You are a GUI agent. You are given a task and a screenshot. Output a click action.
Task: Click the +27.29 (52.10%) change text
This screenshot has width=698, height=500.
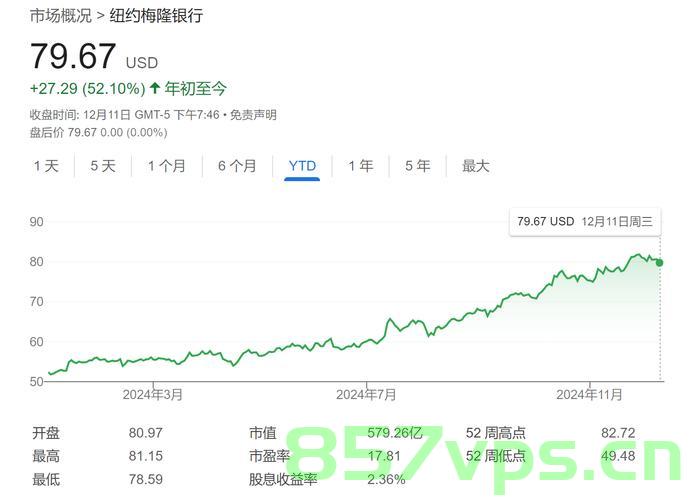coord(87,89)
